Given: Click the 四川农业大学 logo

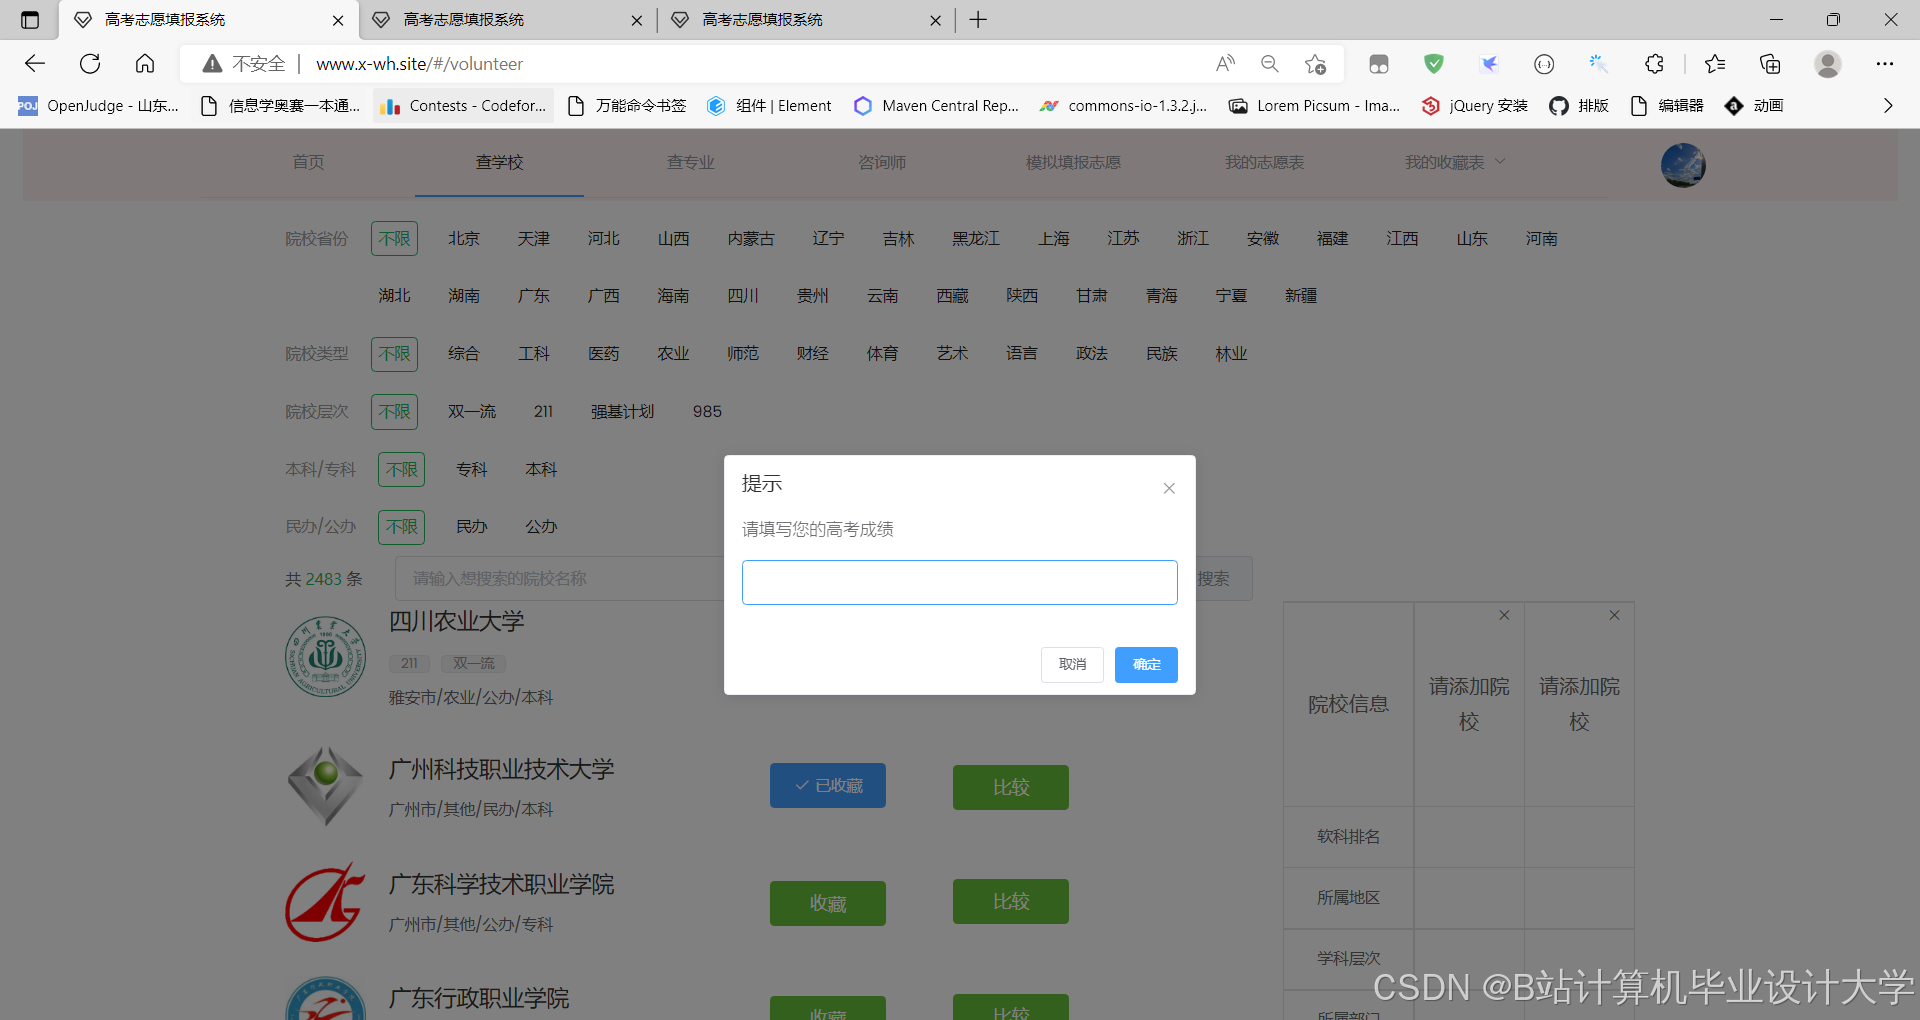Looking at the screenshot, I should pos(325,657).
